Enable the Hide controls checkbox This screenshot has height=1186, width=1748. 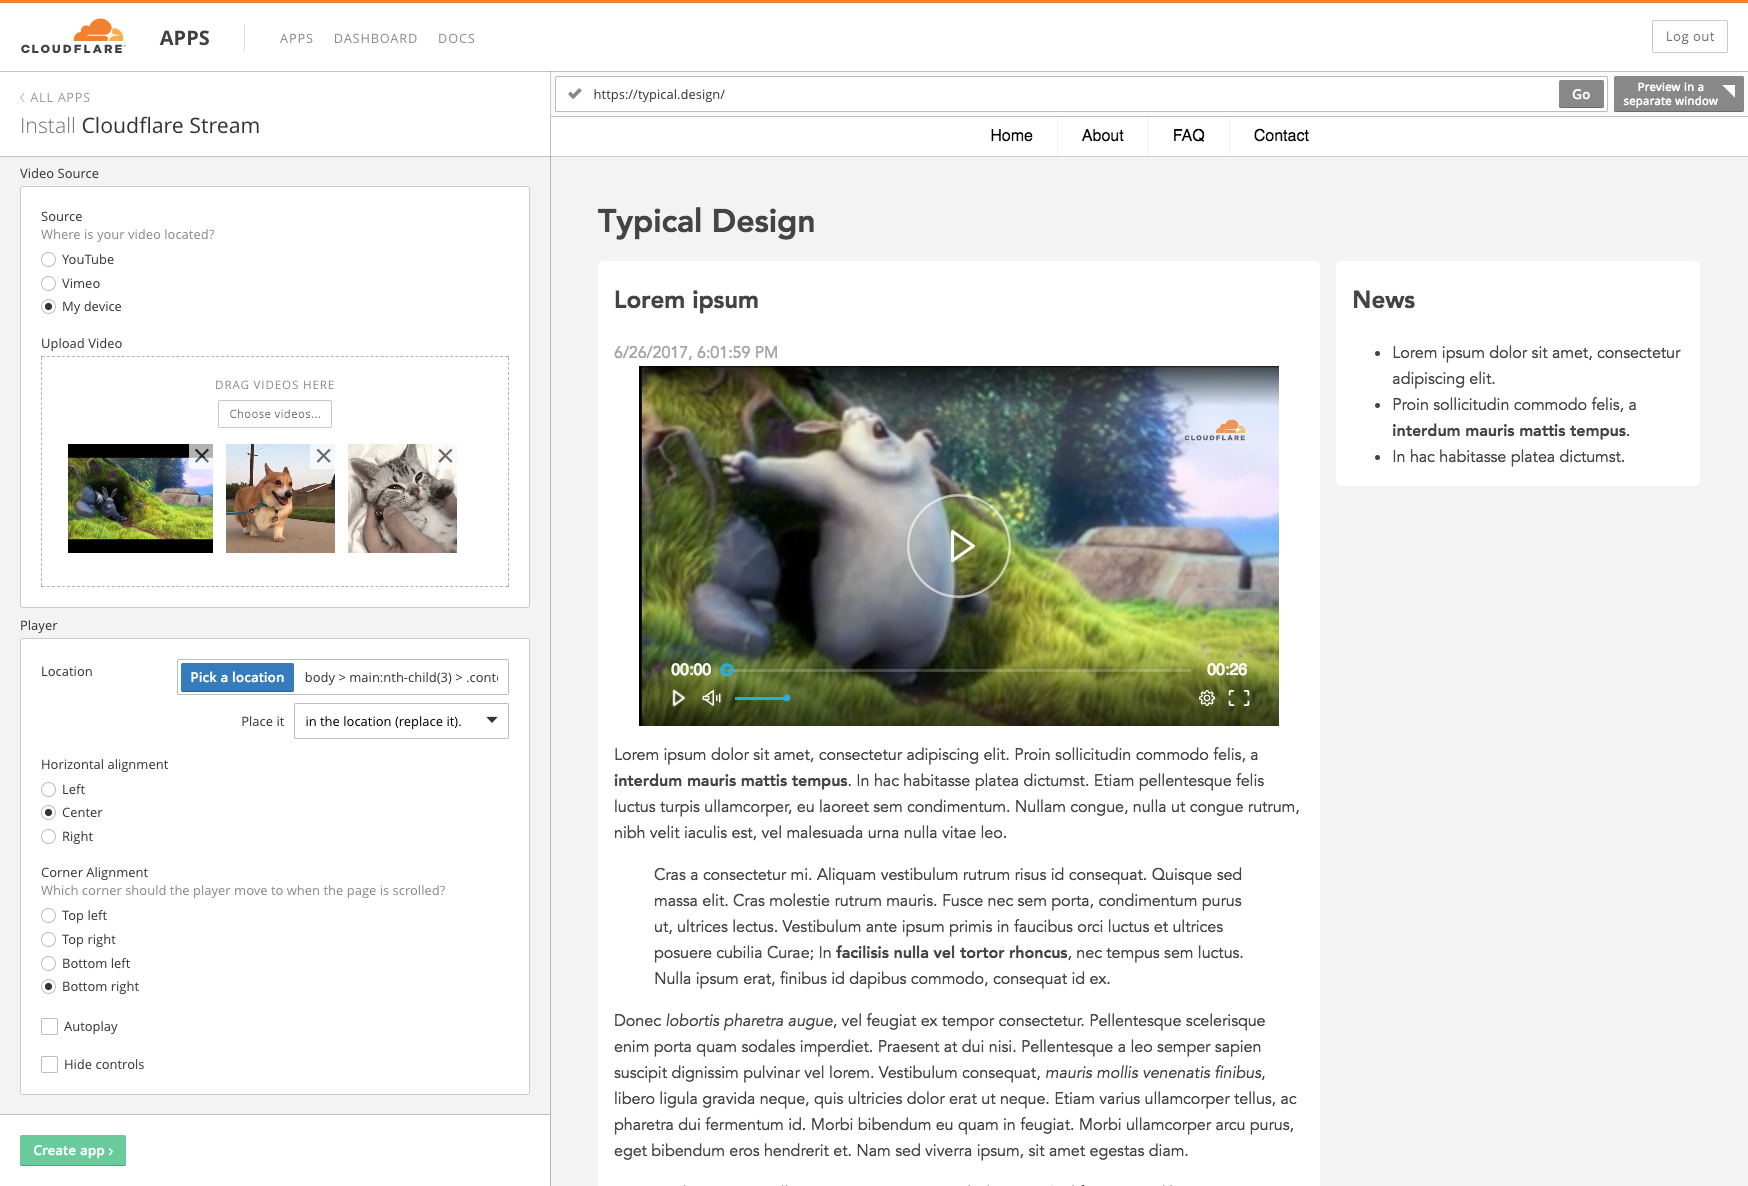(49, 1064)
